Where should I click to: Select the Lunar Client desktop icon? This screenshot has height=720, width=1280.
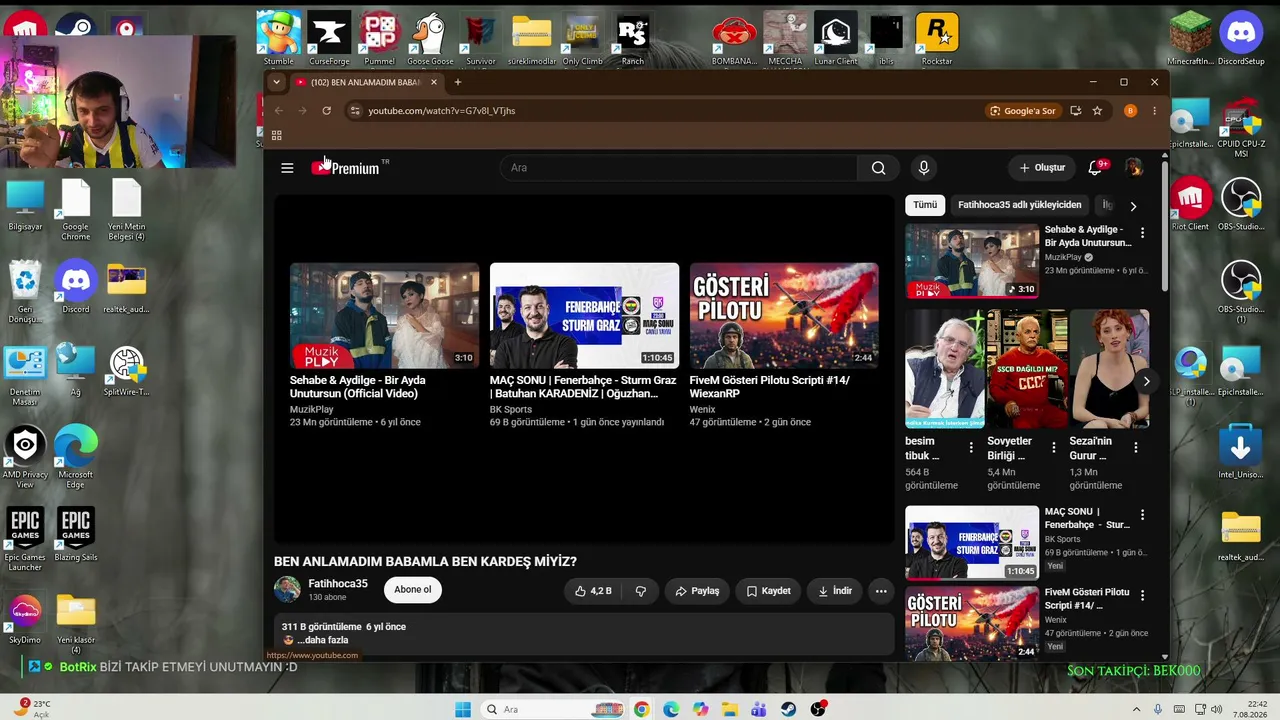point(836,39)
